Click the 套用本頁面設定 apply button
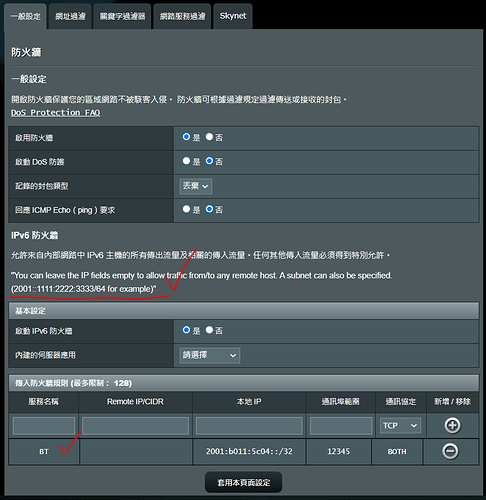 (x=244, y=482)
